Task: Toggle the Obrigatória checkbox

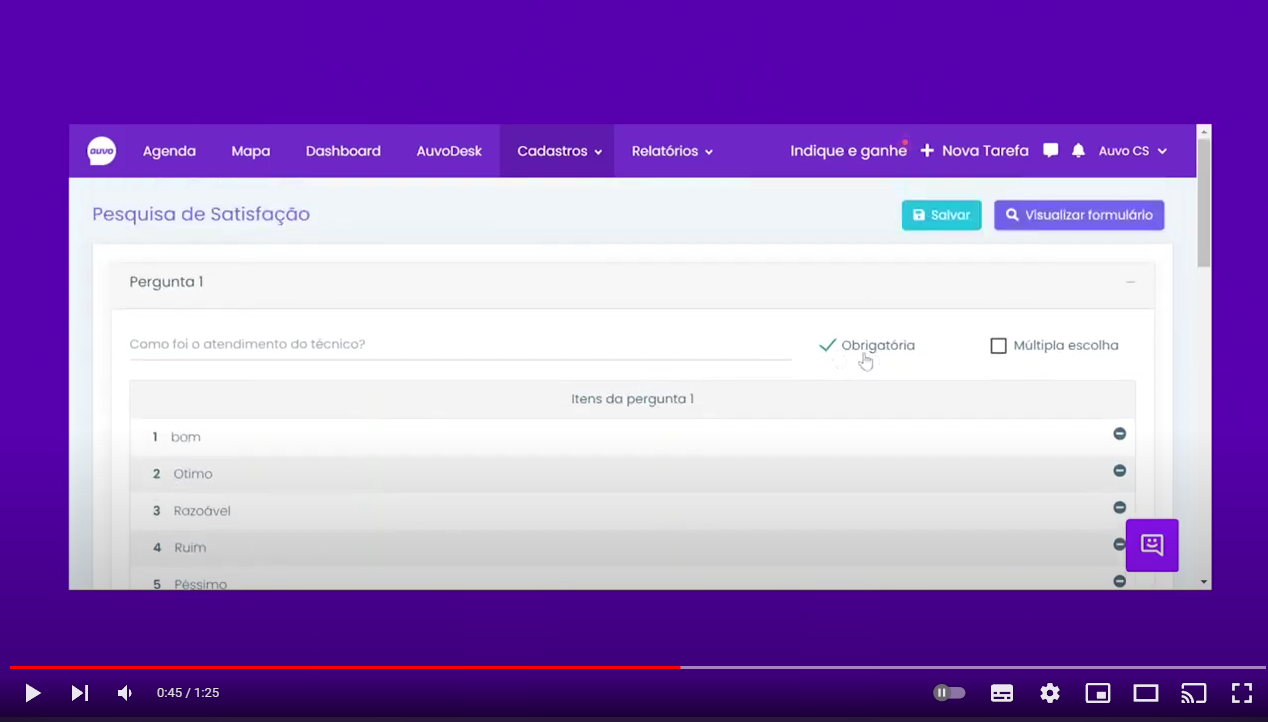Action: click(x=828, y=346)
